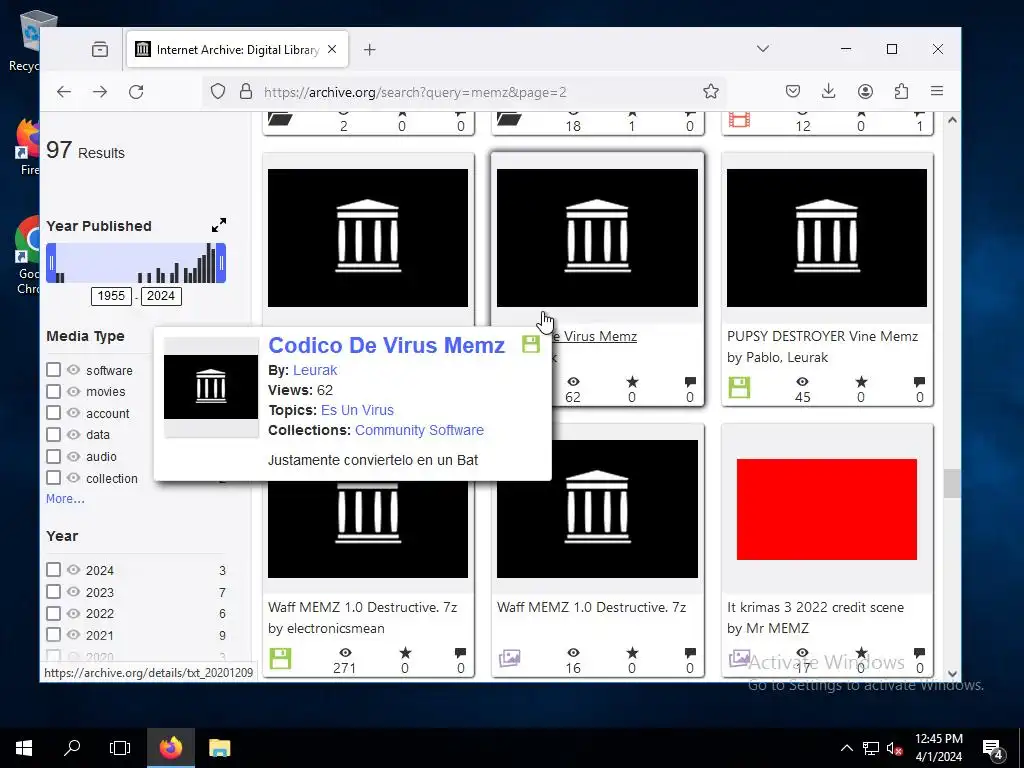
Task: Click the floppy icon on electronicsmean Waff MEMZ card
Action: (281, 658)
